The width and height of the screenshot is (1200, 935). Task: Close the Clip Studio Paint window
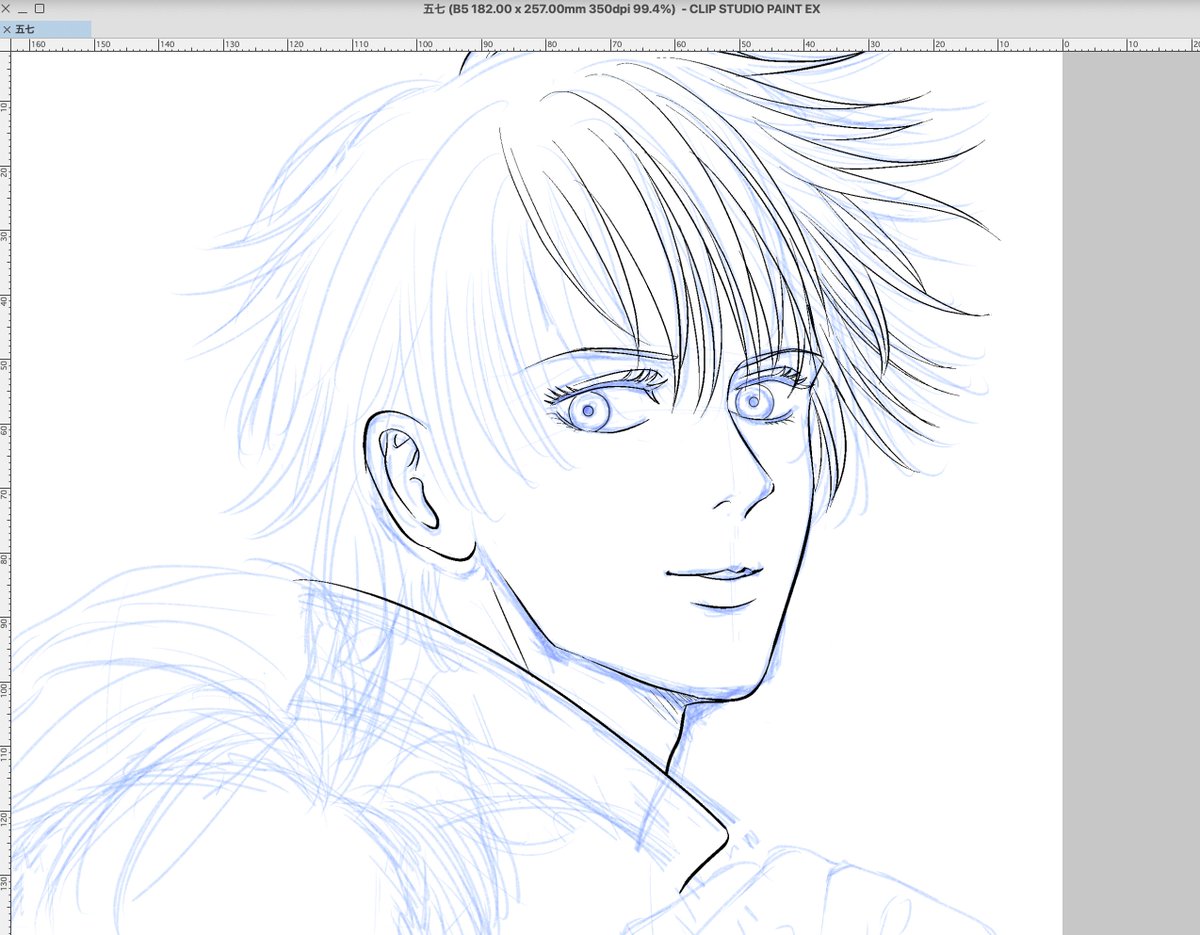click(x=6, y=8)
